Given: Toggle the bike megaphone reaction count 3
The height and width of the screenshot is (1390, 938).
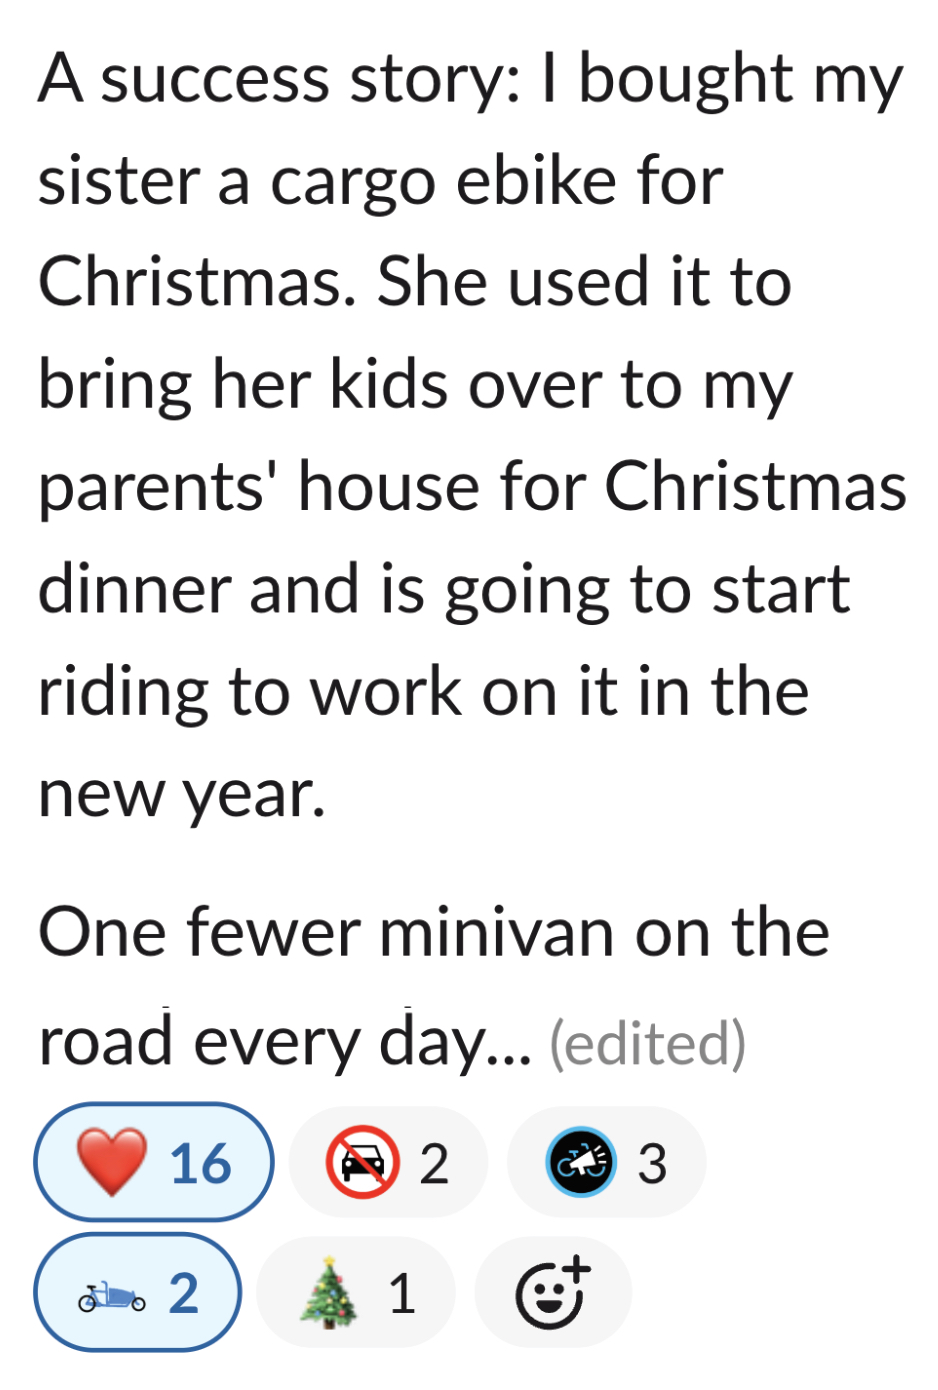Looking at the screenshot, I should coord(652,1163).
